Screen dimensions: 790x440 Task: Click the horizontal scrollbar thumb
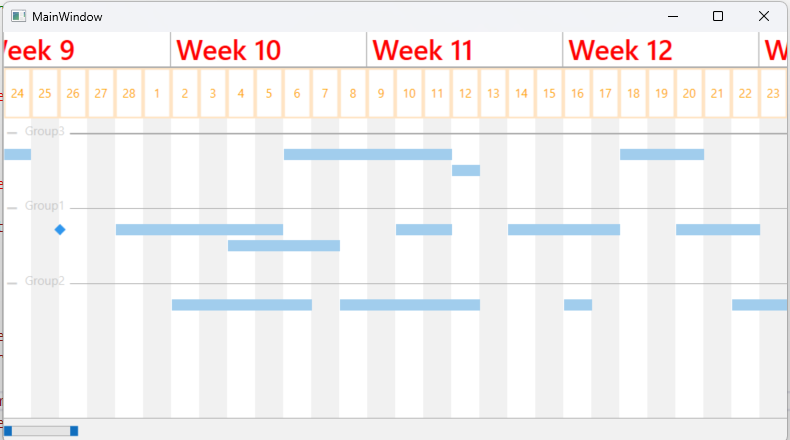pyautogui.click(x=41, y=430)
